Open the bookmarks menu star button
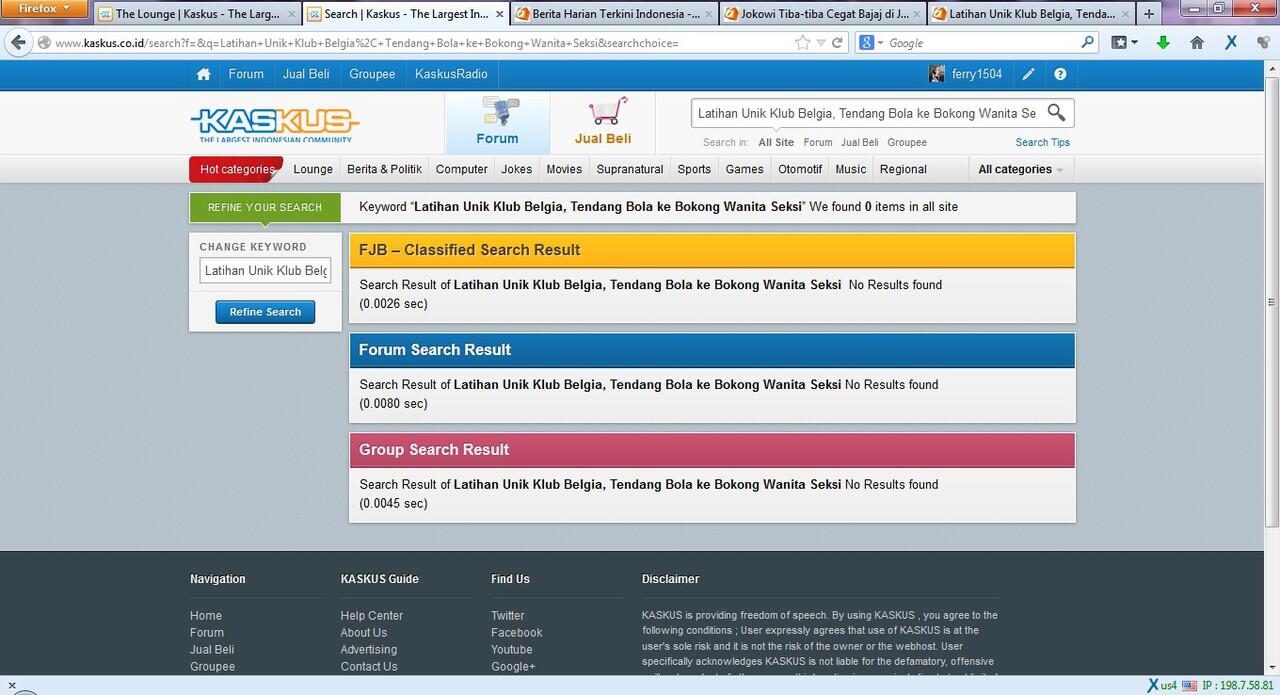Image resolution: width=1280 pixels, height=695 pixels. (x=1125, y=43)
